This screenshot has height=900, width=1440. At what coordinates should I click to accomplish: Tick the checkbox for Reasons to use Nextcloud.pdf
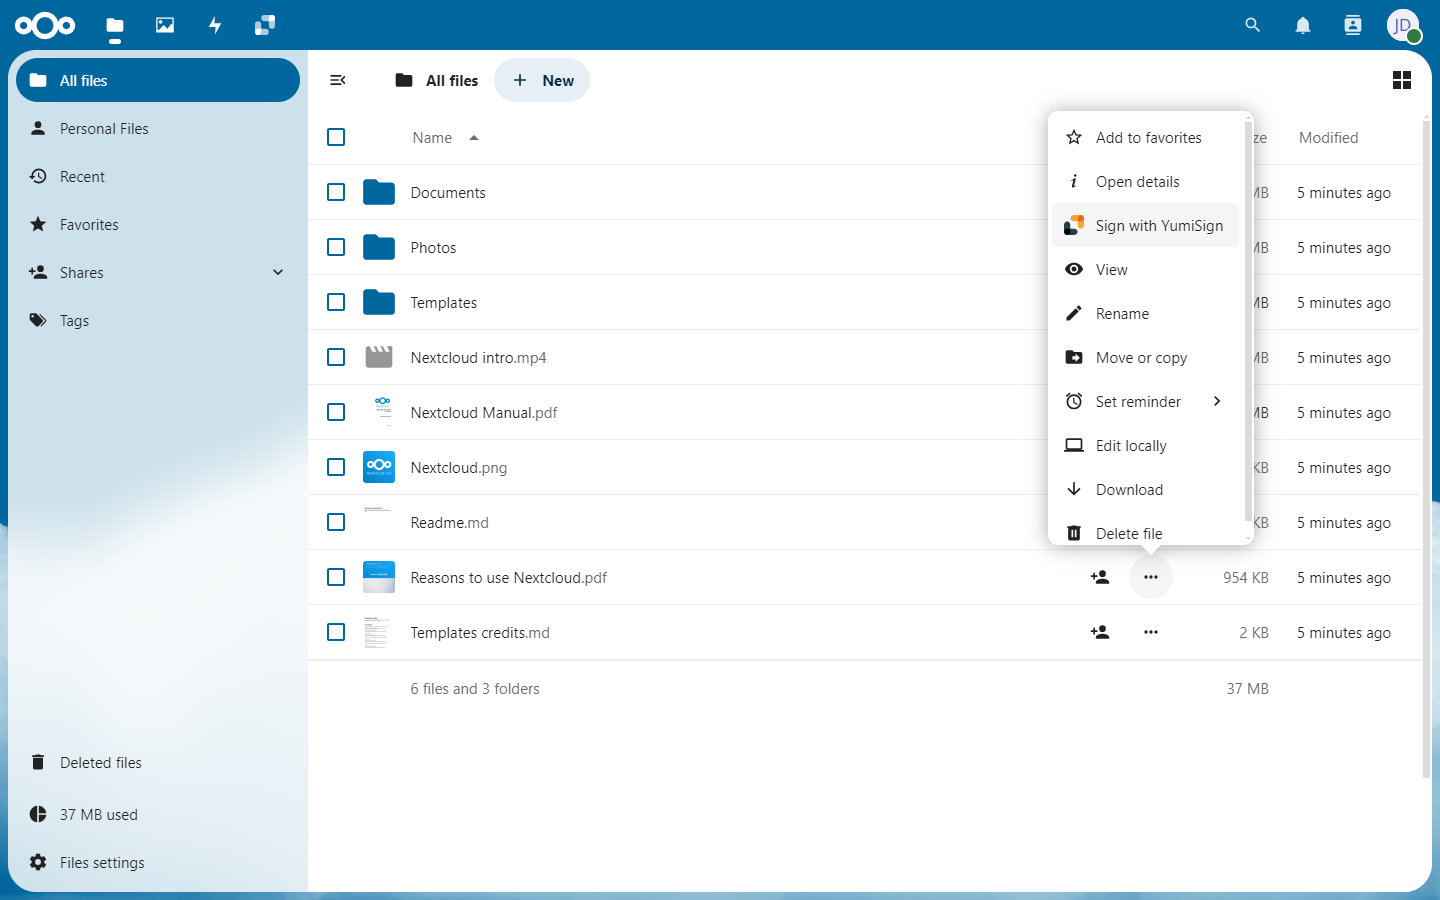point(336,577)
